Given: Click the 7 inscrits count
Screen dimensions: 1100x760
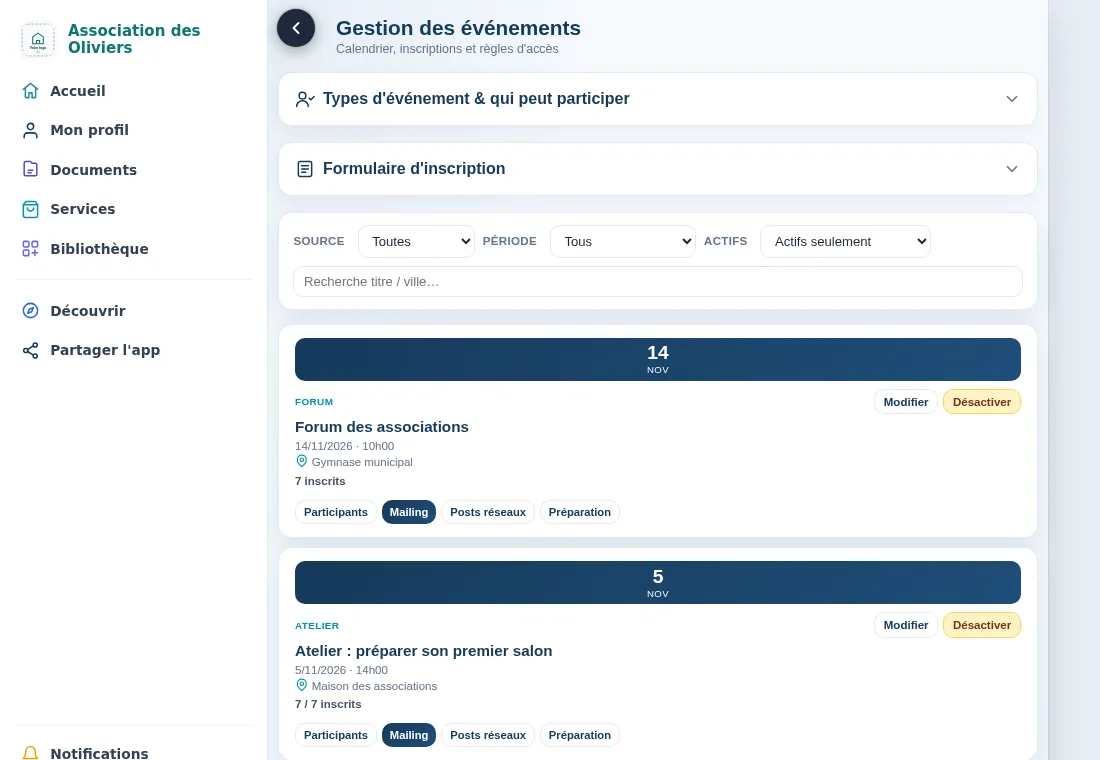Looking at the screenshot, I should coord(320,481).
